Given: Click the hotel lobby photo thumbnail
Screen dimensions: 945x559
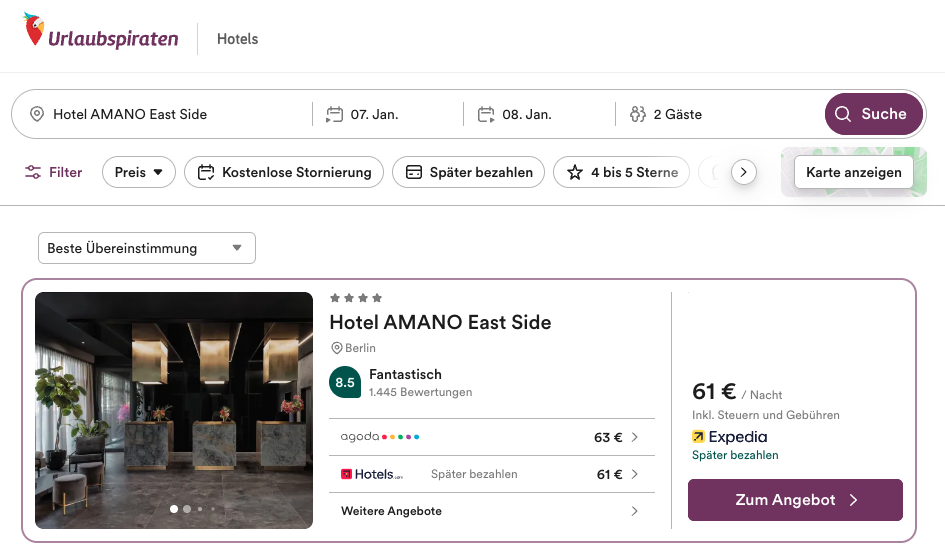Looking at the screenshot, I should click(x=174, y=410).
